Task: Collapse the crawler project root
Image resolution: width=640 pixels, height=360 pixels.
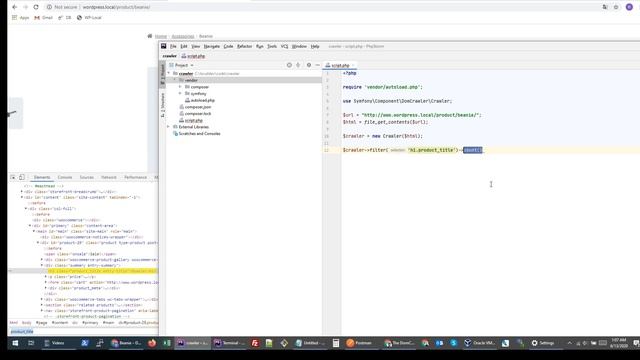Action: (169, 73)
